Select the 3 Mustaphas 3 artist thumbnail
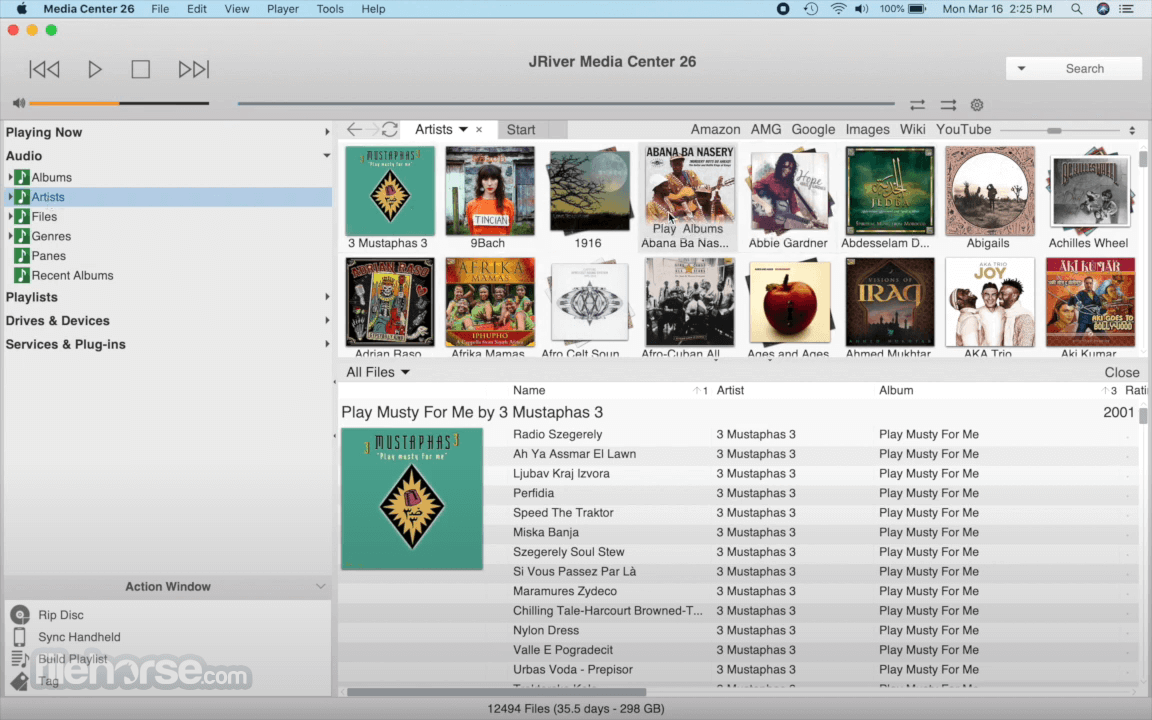Image resolution: width=1152 pixels, height=720 pixels. tap(389, 191)
